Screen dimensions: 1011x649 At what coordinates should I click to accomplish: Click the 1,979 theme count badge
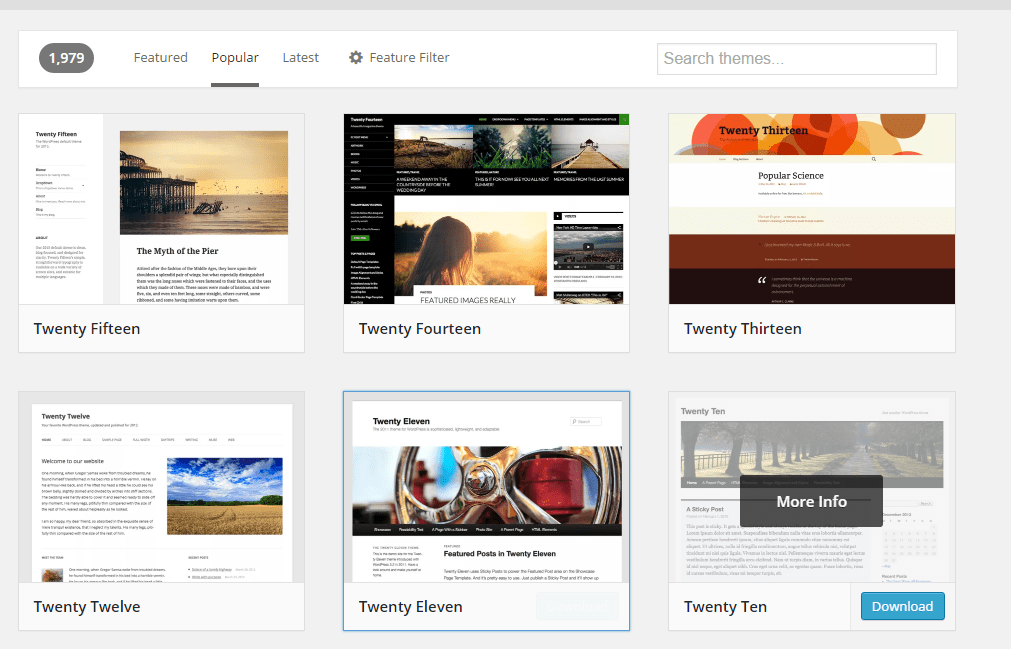click(x=66, y=58)
